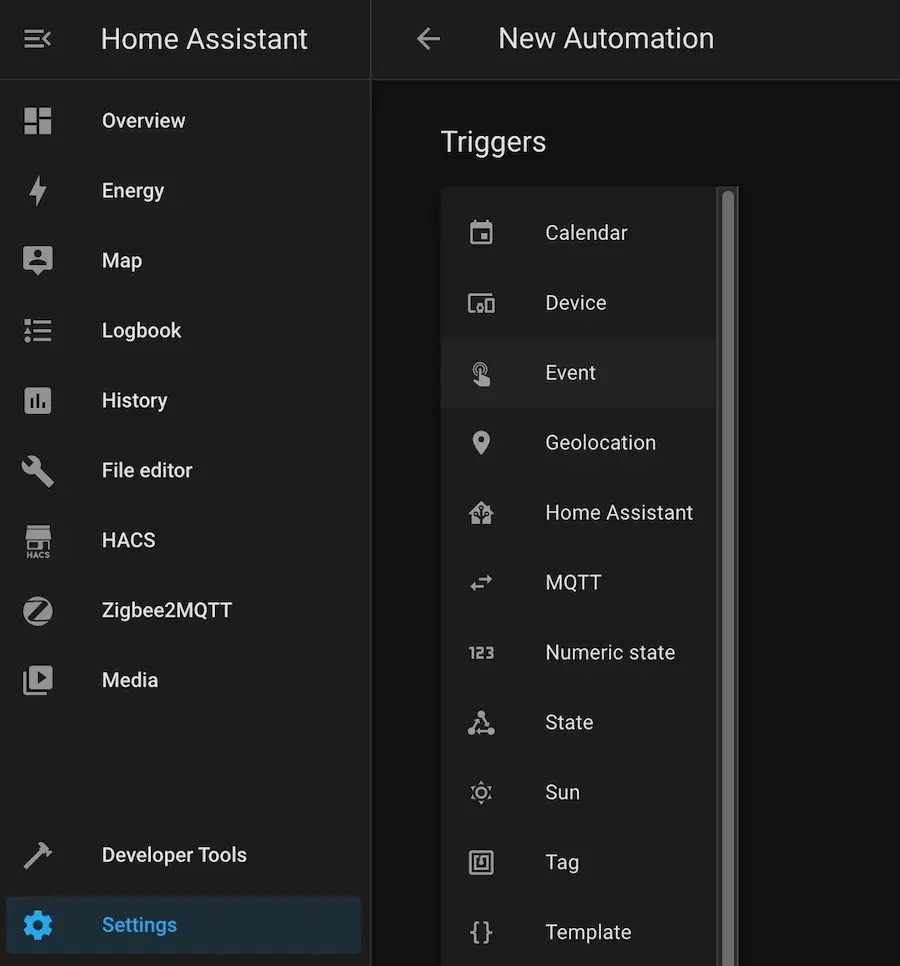Open the Media browser
This screenshot has height=966, width=900.
click(x=130, y=681)
